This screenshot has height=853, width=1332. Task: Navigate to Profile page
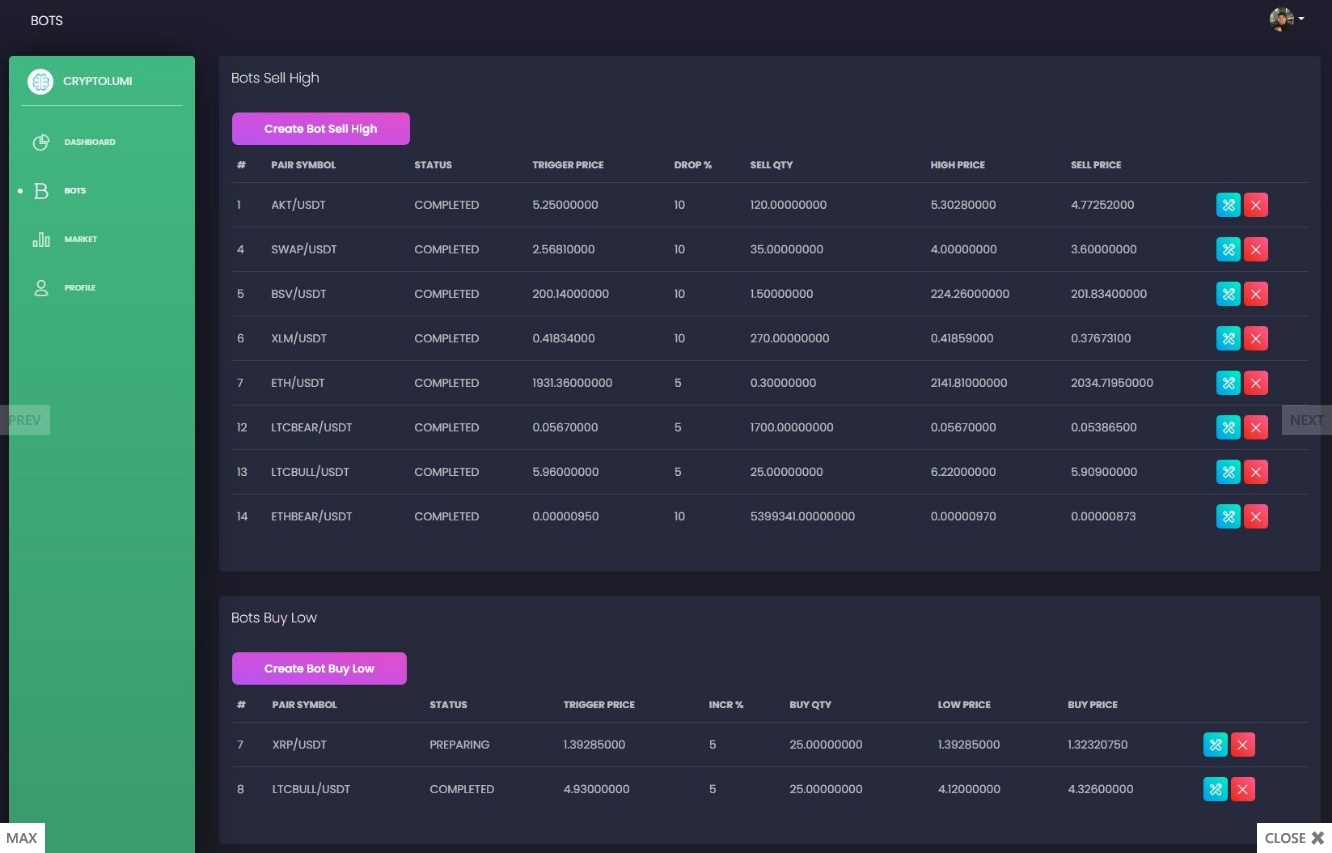pos(79,288)
